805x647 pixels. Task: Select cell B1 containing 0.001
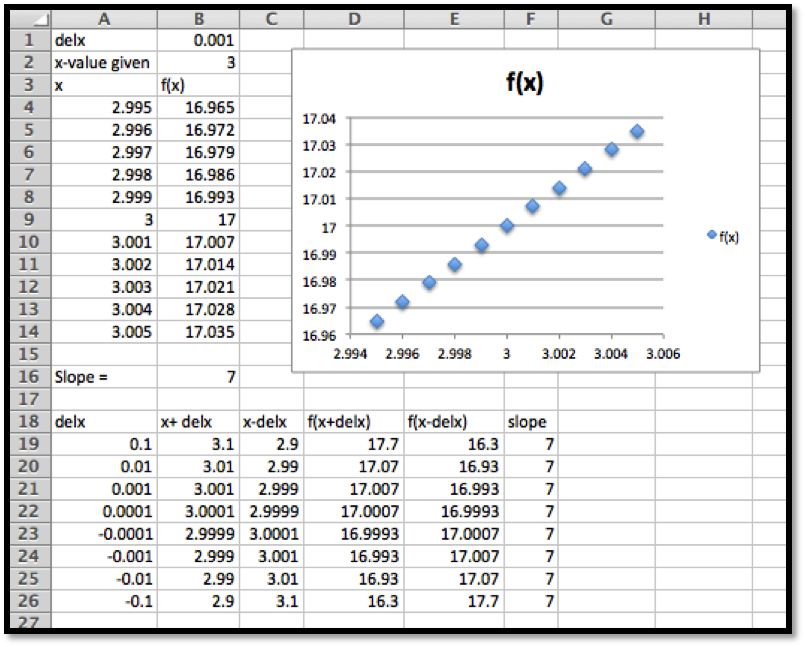(x=198, y=40)
